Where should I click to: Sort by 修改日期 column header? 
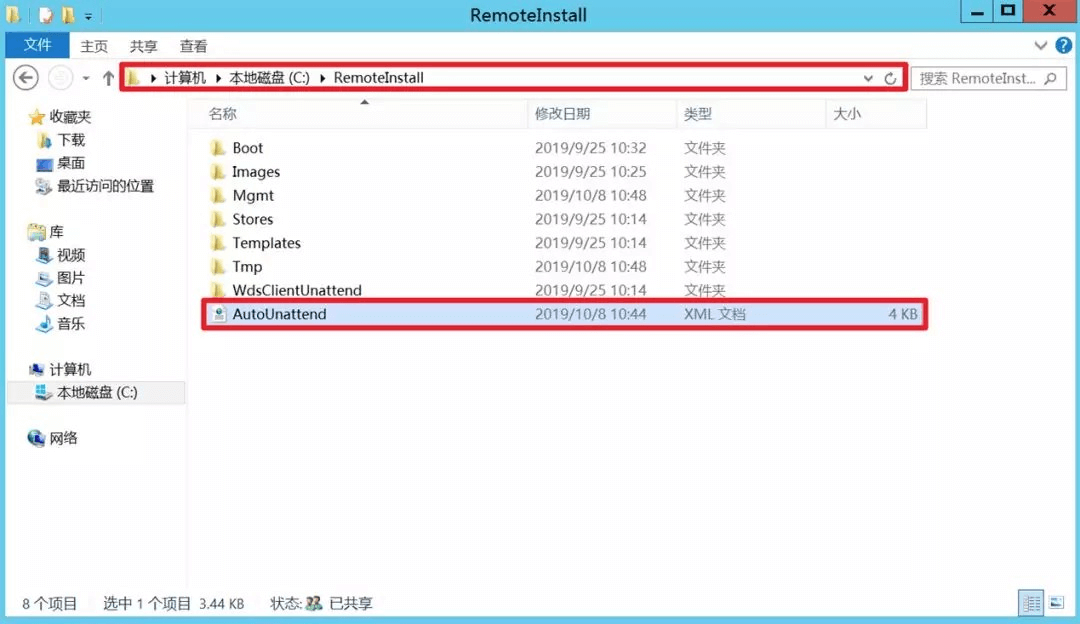coord(562,114)
